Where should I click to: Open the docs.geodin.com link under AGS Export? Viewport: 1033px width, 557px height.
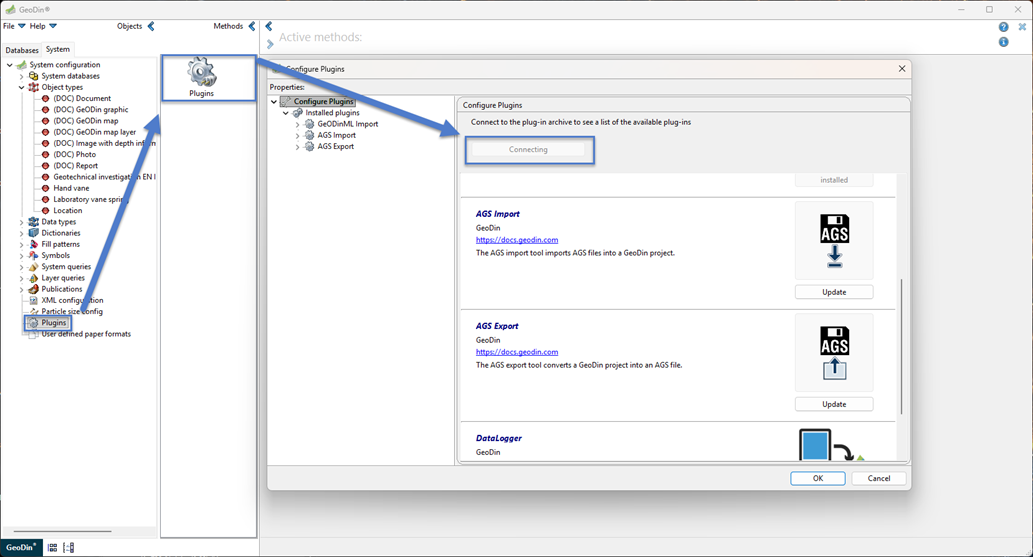(516, 352)
